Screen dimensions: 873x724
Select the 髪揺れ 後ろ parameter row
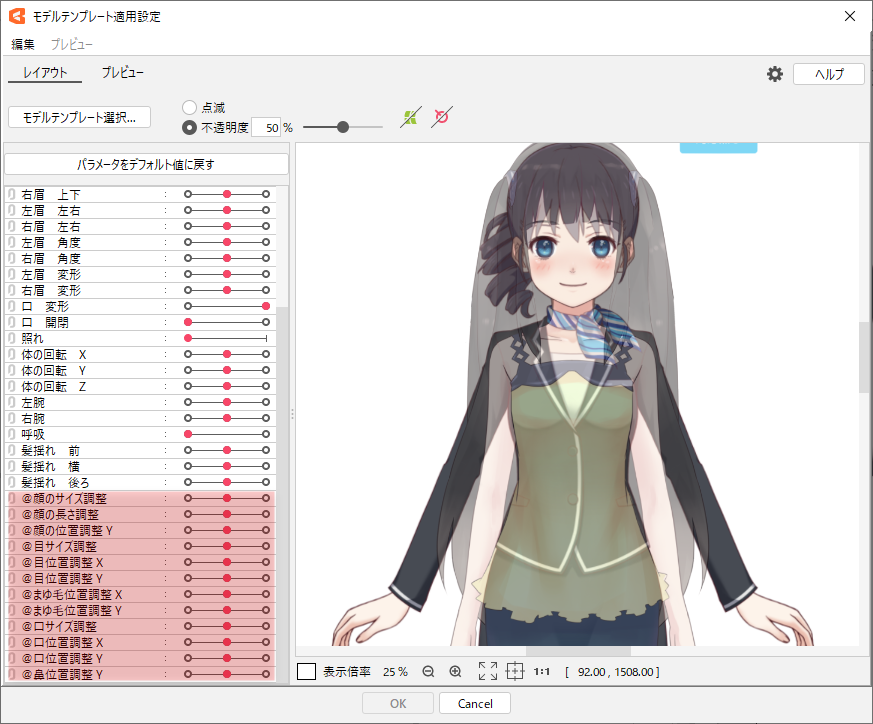pyautogui.click(x=140, y=482)
